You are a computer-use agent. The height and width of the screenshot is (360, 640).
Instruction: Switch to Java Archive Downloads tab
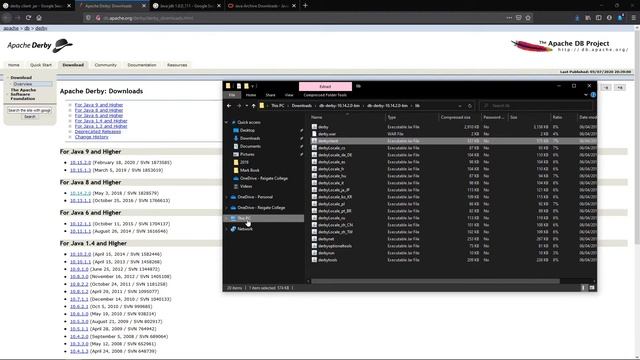pyautogui.click(x=262, y=6)
